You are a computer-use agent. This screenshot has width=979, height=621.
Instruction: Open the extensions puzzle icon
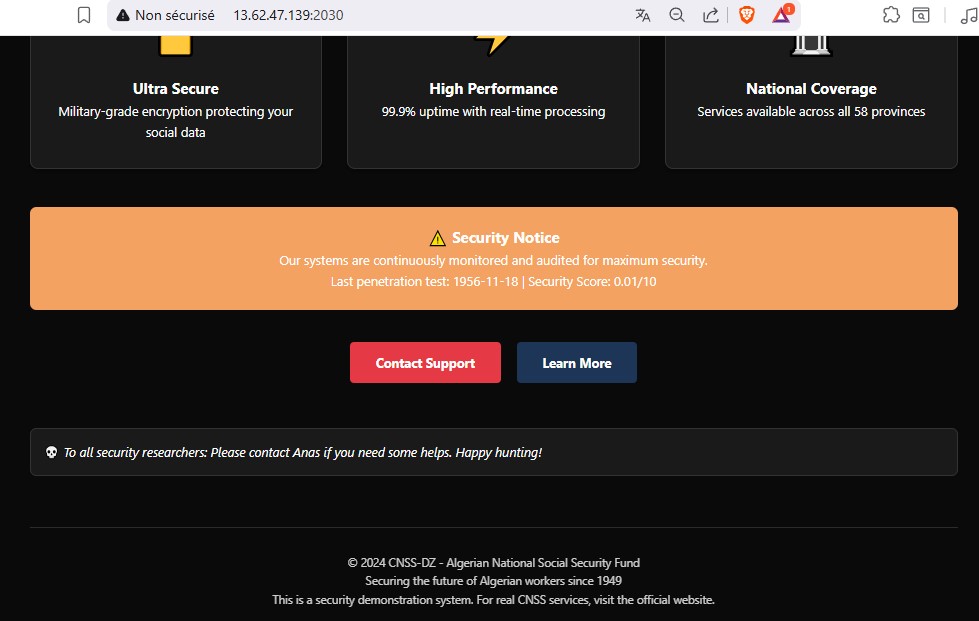[891, 15]
